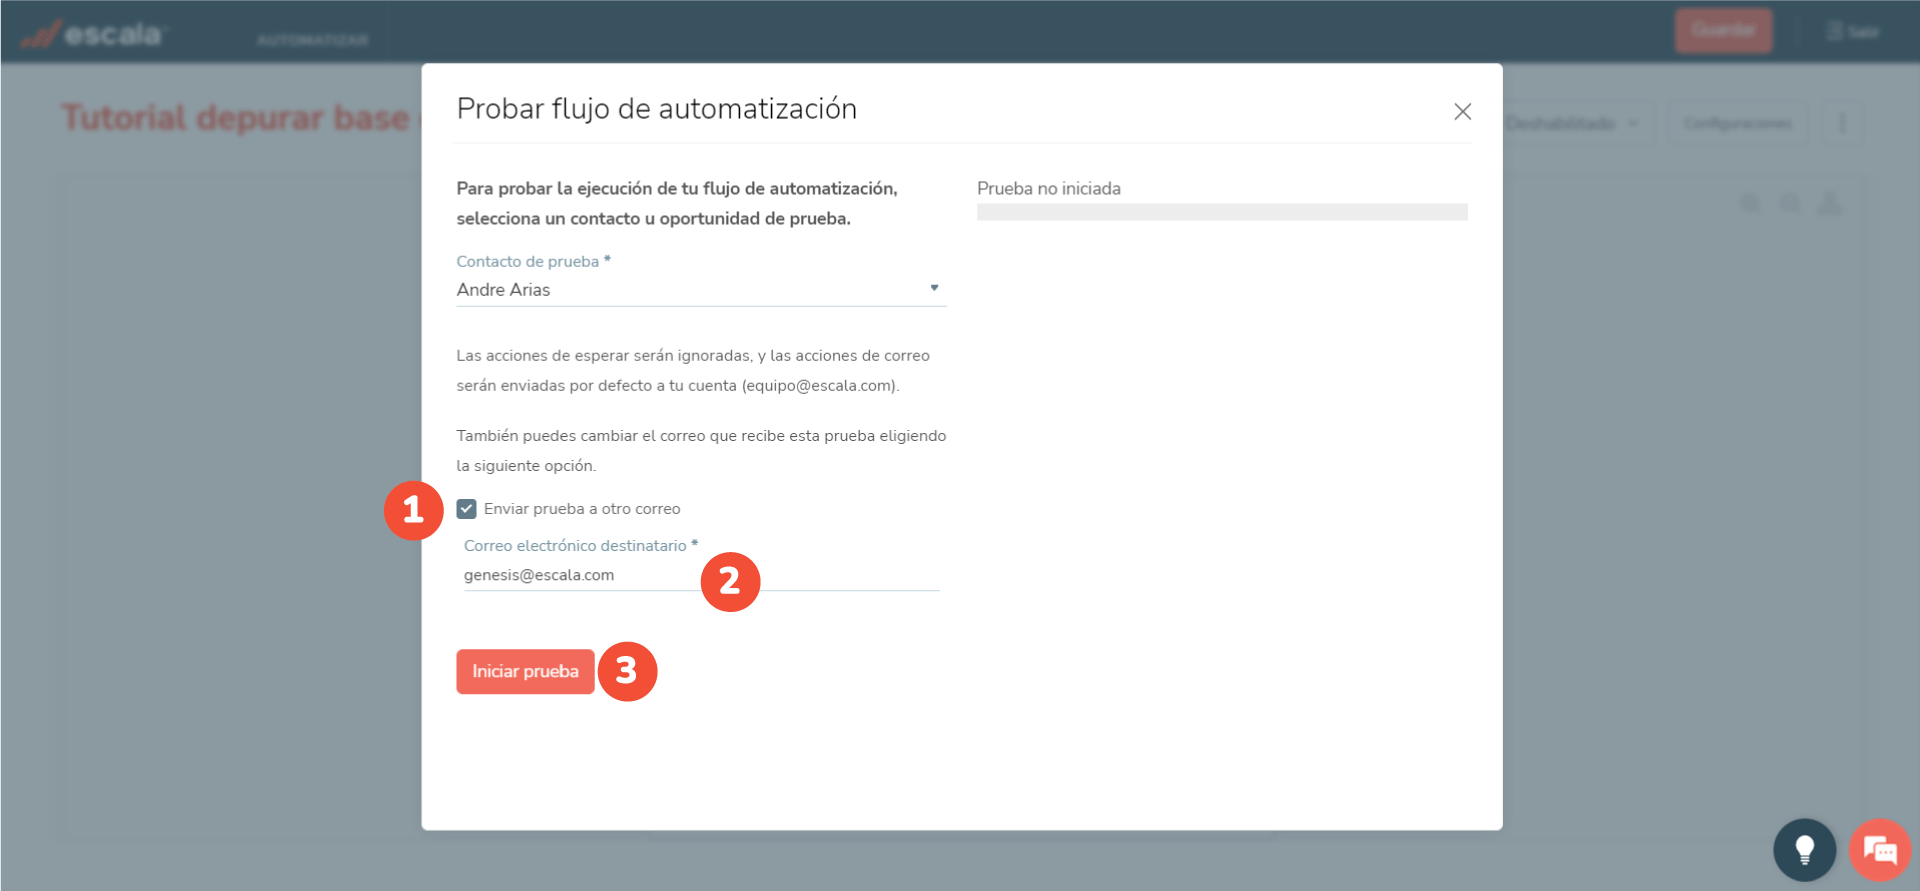Screen dimensions: 1920x891
Task: Close the Probar flujo de automatización dialog
Action: [1462, 112]
